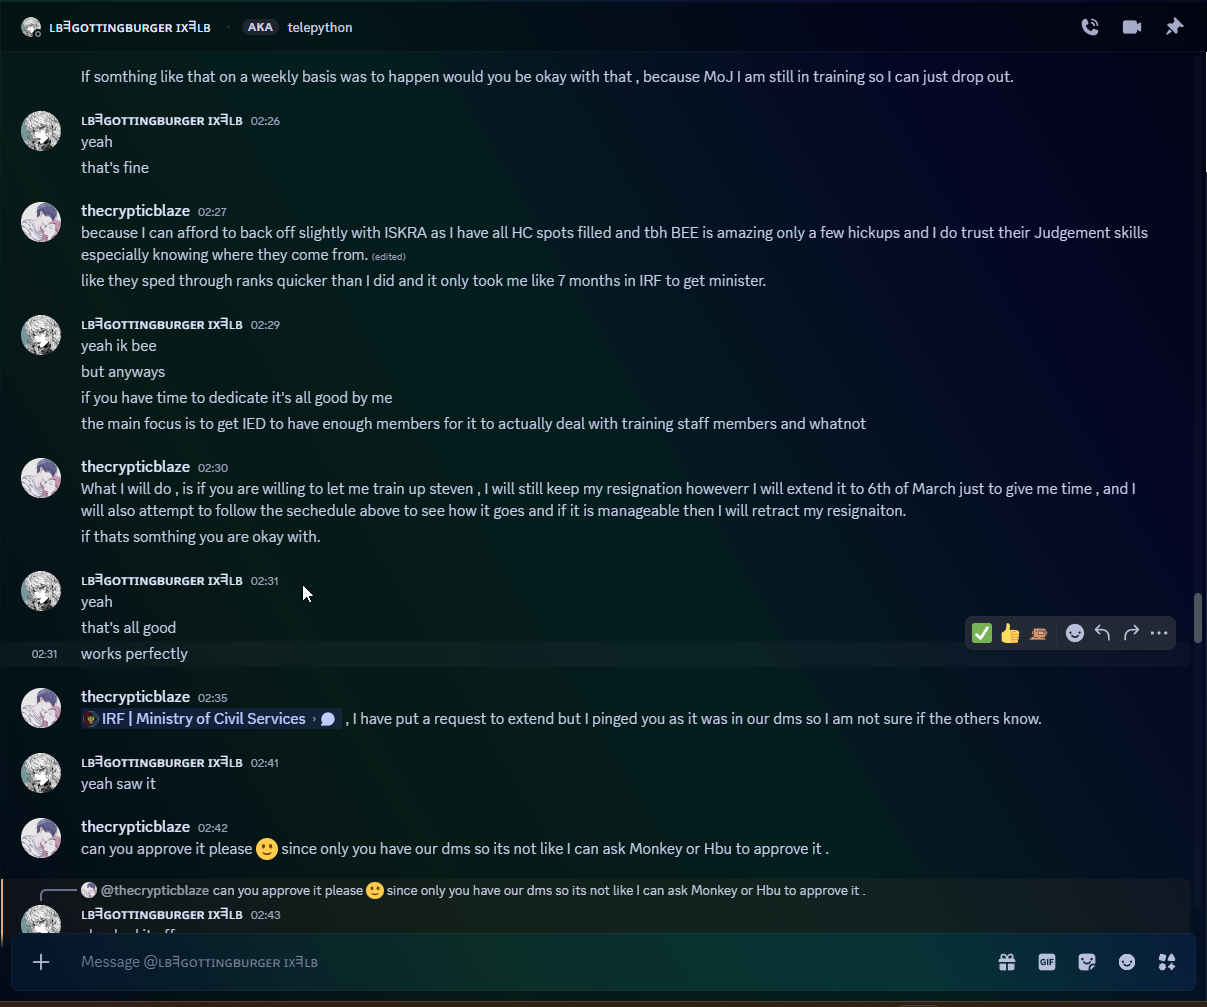Click thecrypticblaze username at 02:35
1207x1007 pixels.
click(135, 697)
